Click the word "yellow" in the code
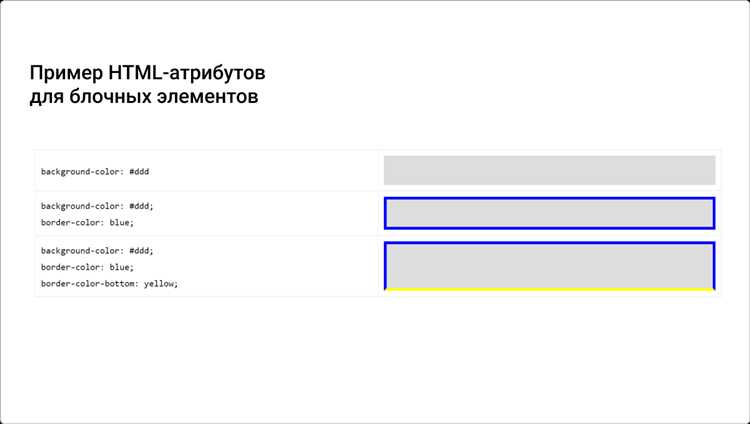This screenshot has height=424, width=750. pos(159,283)
